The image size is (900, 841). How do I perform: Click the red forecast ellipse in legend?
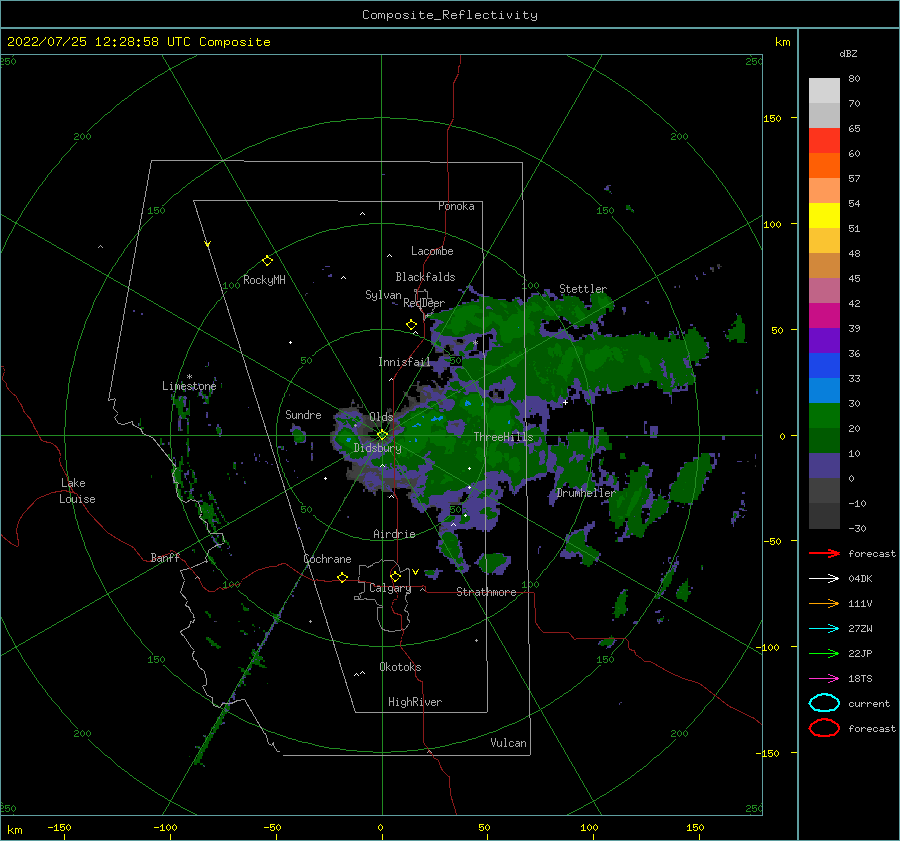pyautogui.click(x=824, y=728)
